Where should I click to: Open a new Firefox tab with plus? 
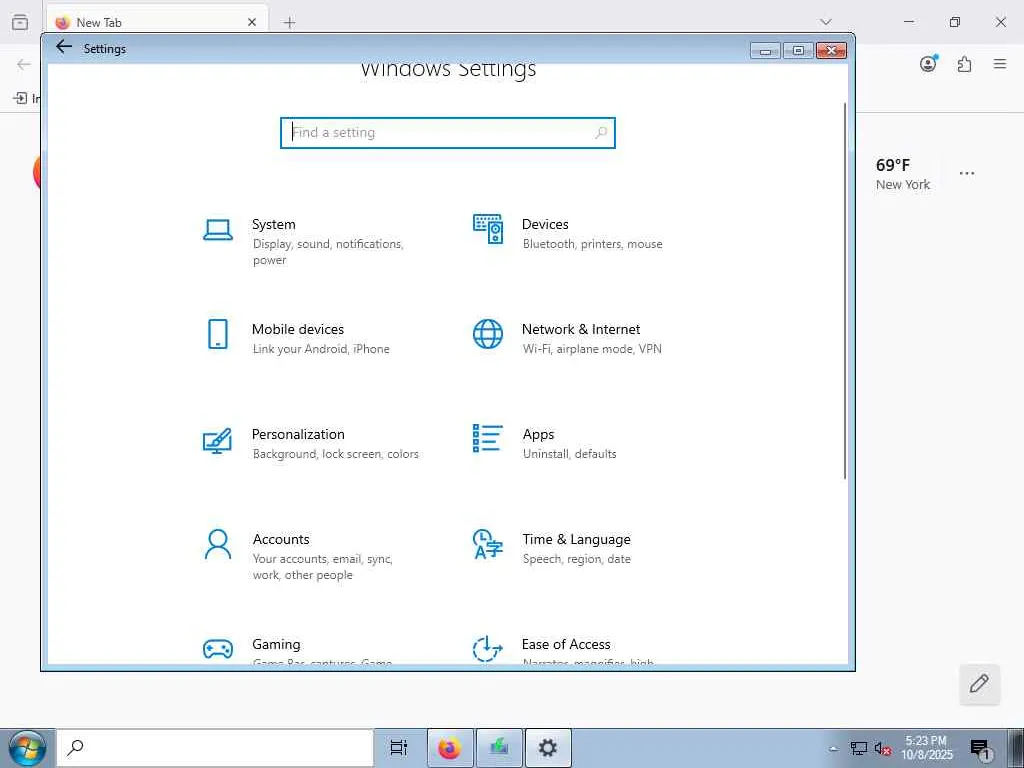[289, 23]
